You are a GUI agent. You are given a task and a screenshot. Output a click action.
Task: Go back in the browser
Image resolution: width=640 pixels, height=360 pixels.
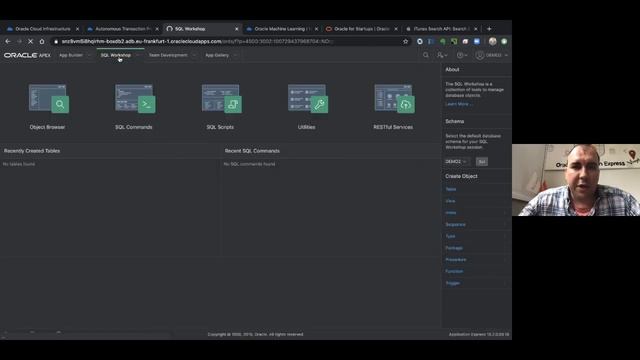coord(8,41)
